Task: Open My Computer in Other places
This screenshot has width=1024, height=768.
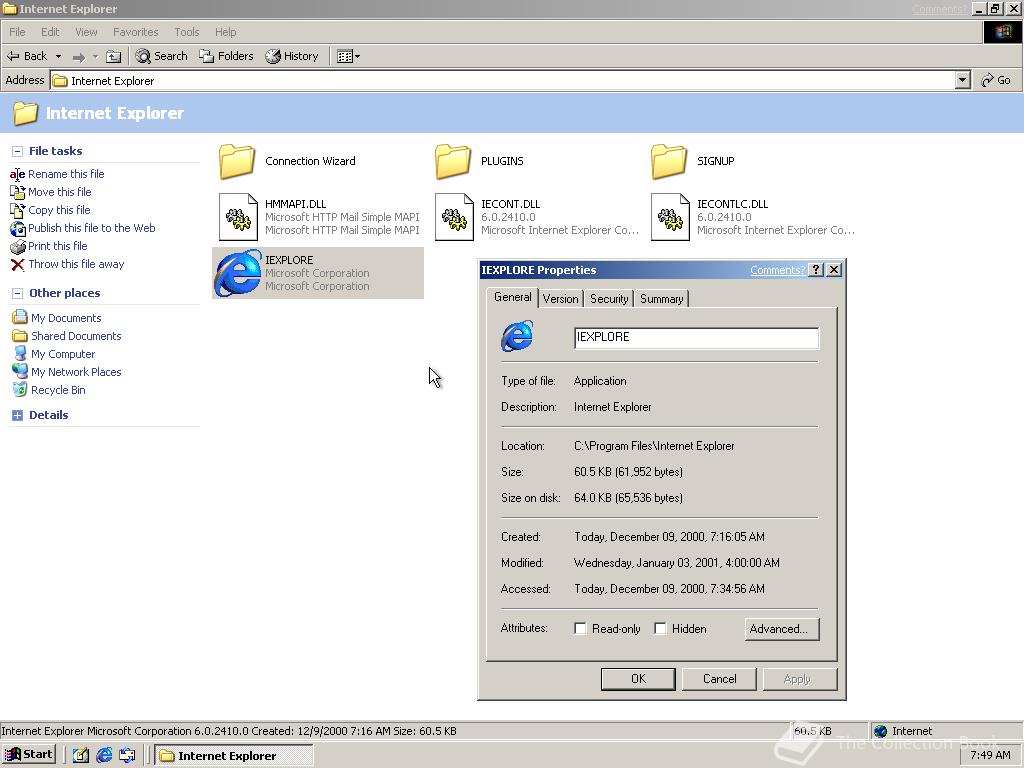Action: coord(63,354)
